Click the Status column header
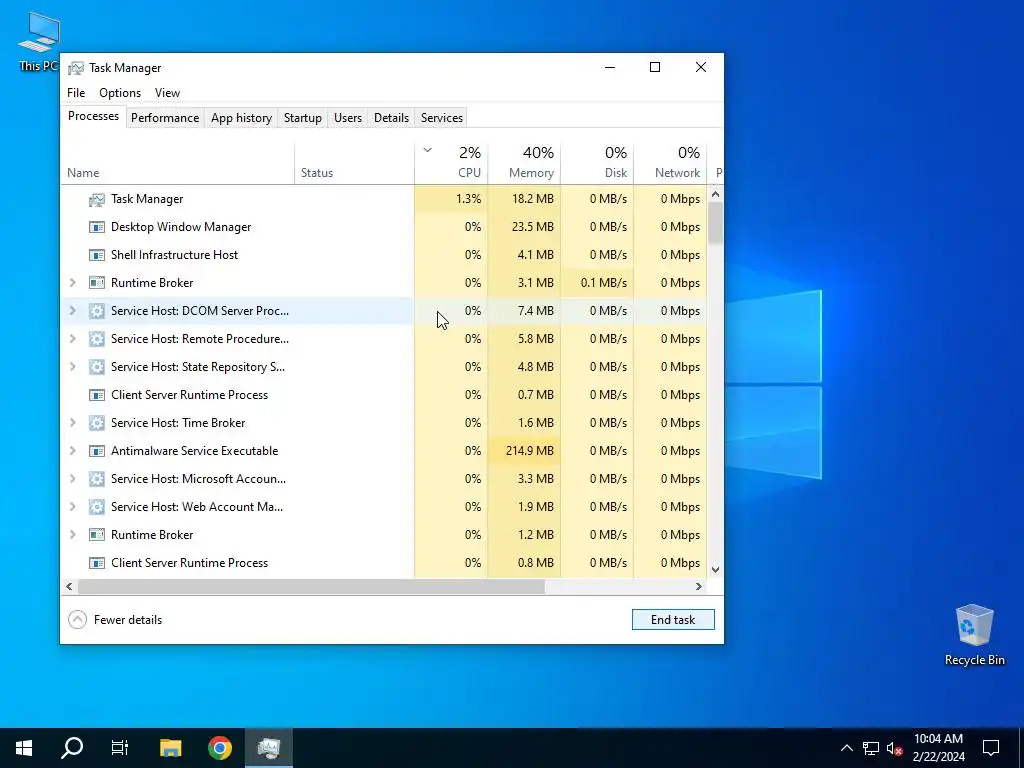 [x=355, y=163]
